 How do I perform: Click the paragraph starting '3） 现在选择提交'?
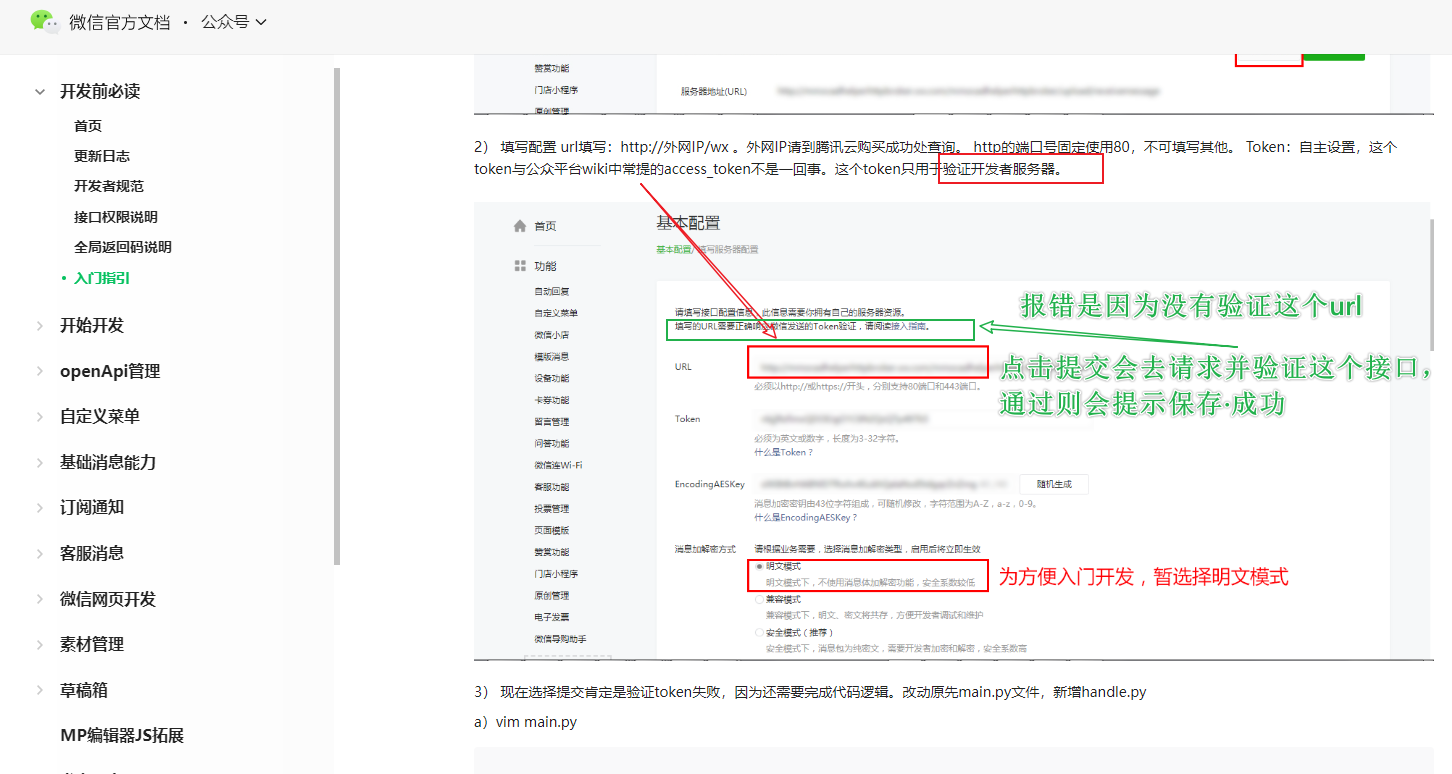(x=810, y=692)
